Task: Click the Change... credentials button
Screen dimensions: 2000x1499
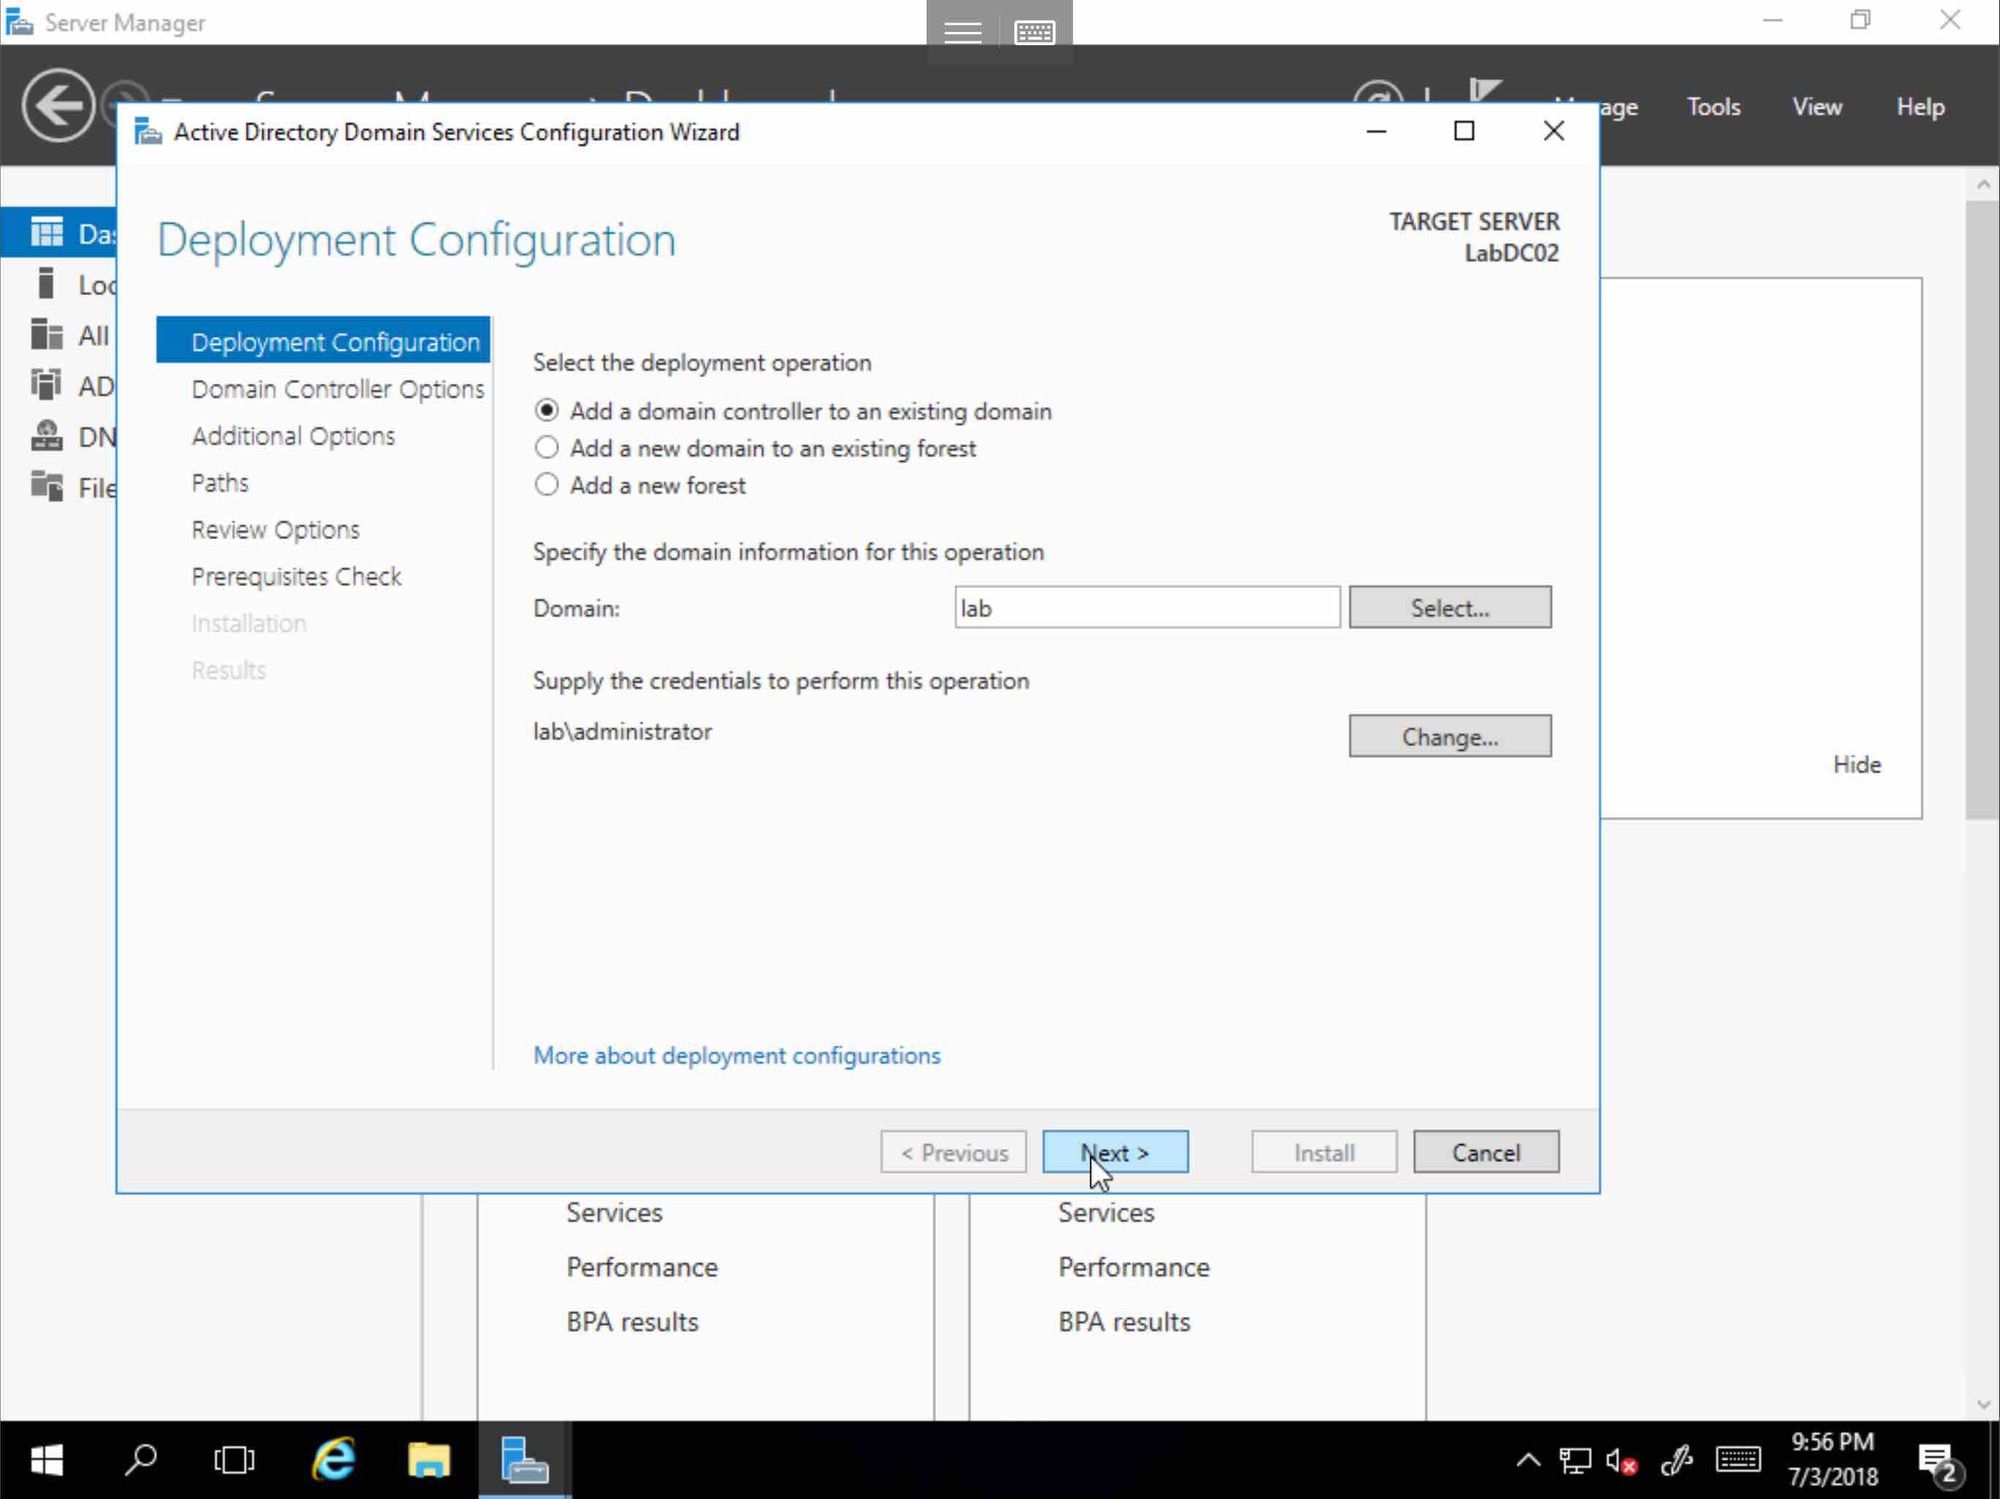Action: coord(1450,736)
